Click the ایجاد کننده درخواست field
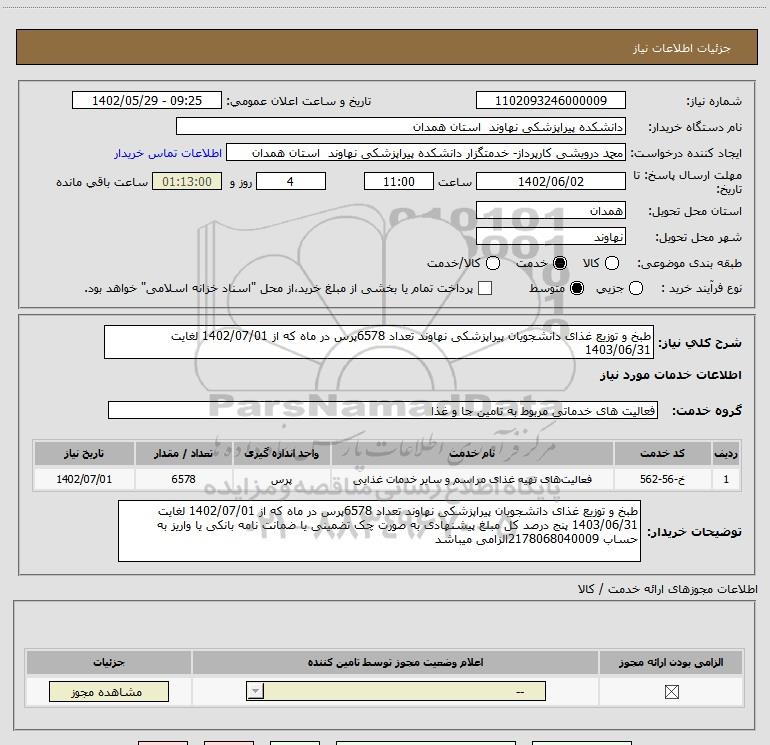 pos(426,153)
